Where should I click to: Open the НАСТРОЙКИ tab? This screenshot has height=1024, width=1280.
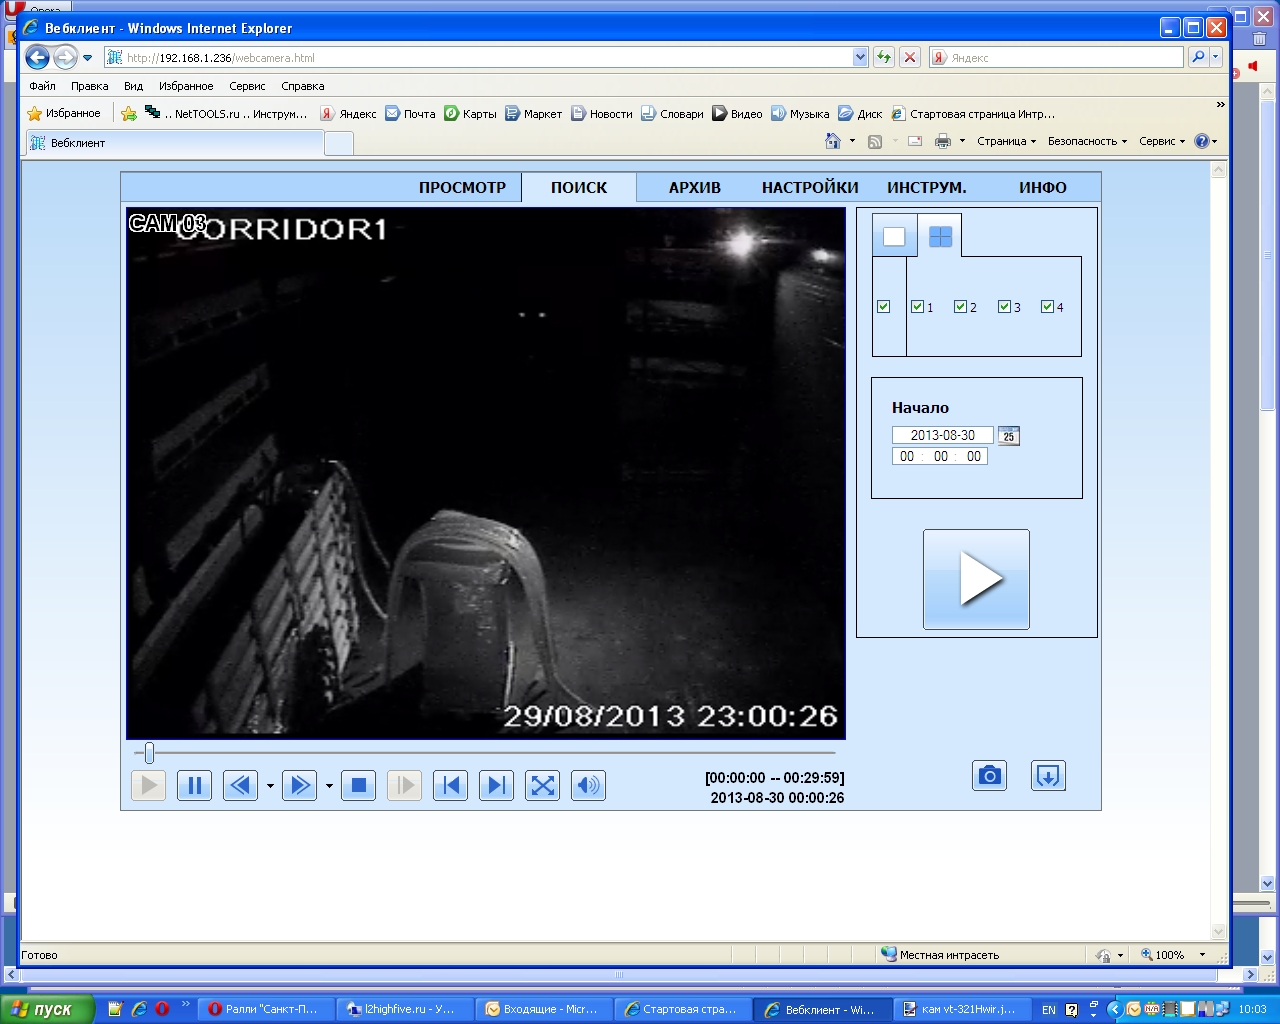pos(810,188)
